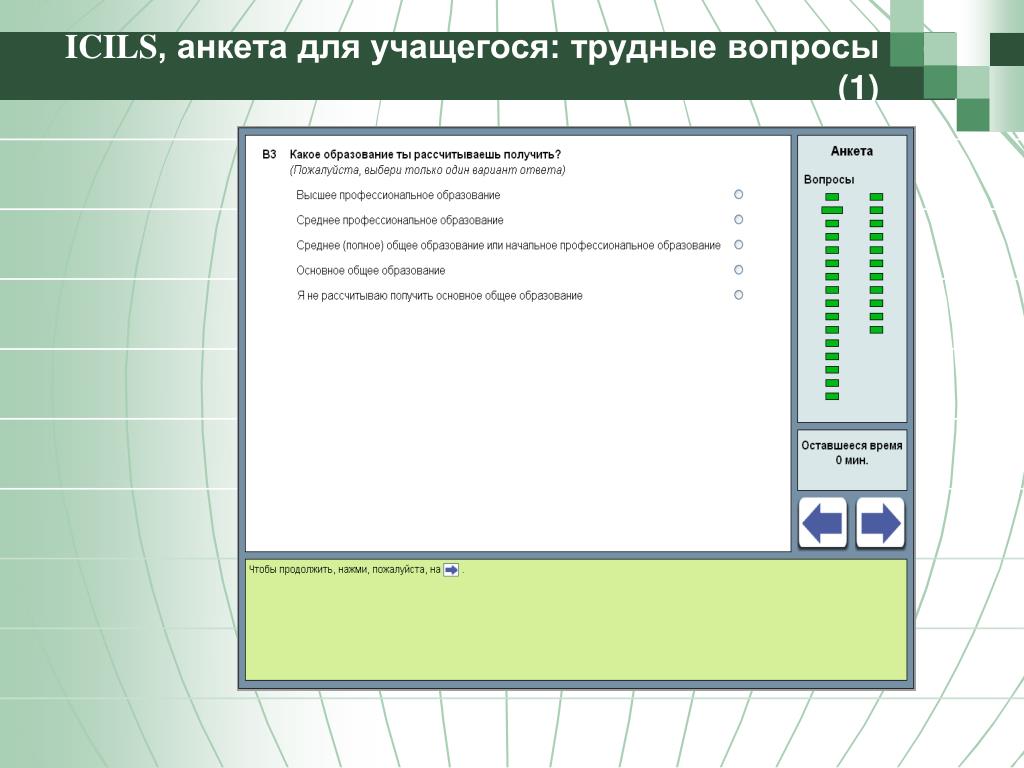Select topmost indicator in left Вопросы column
This screenshot has height=768, width=1024.
point(832,197)
